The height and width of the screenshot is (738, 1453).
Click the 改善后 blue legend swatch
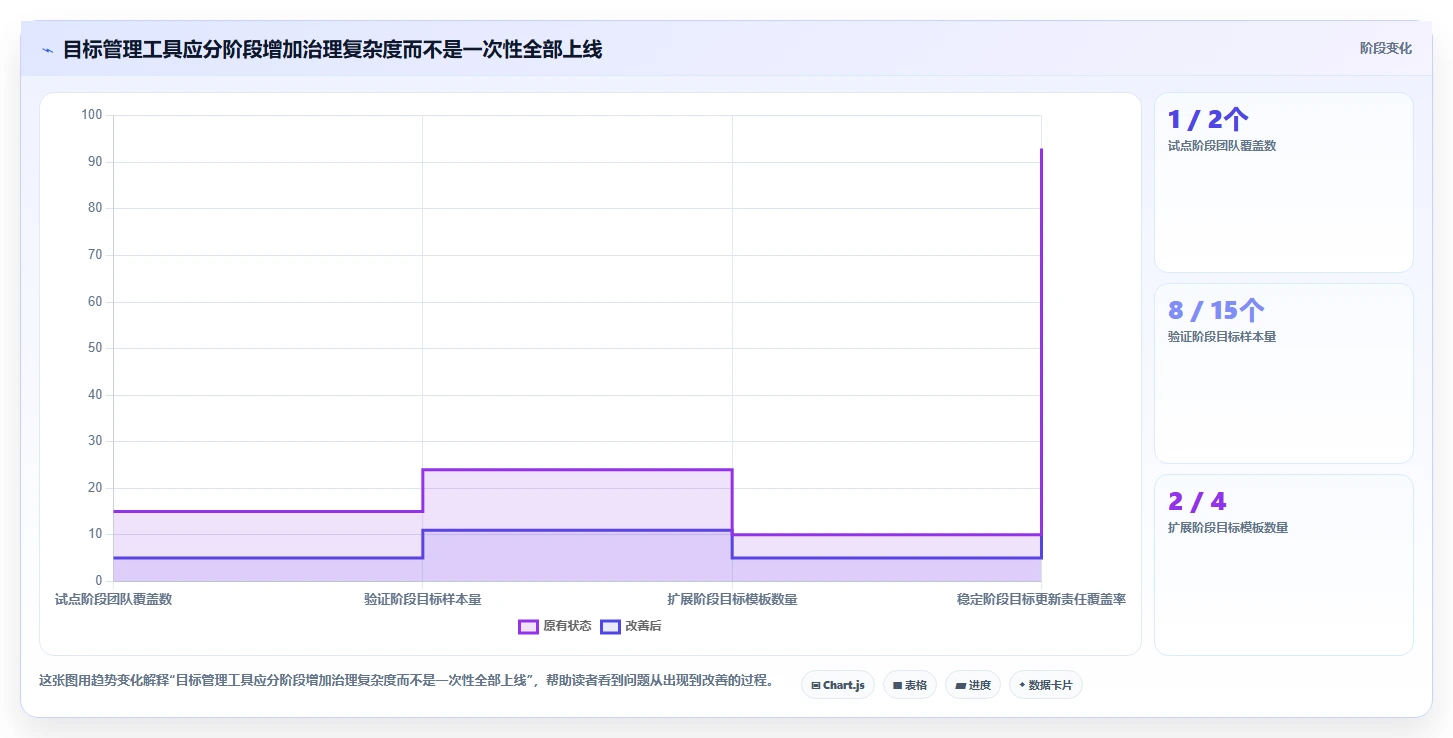(x=610, y=626)
